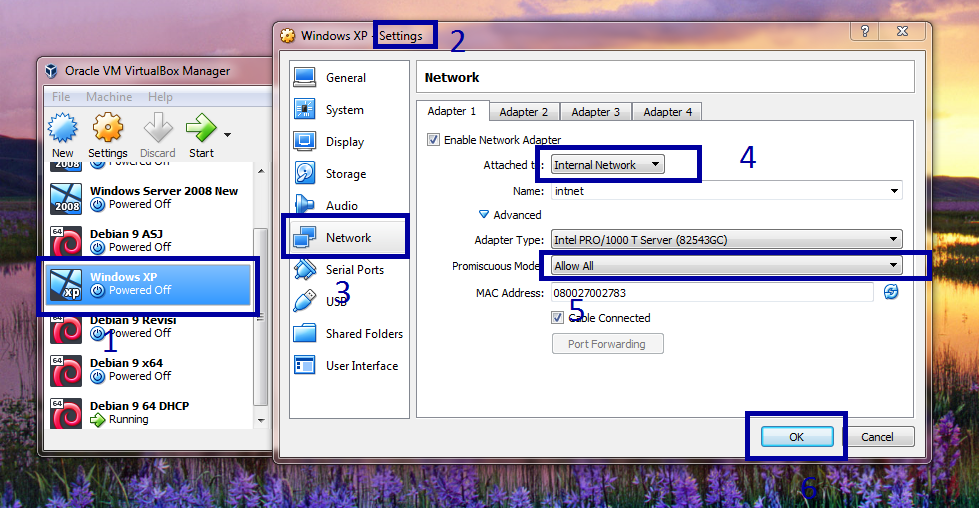Screen dimensions: 979x508
Task: Close the Windows XP Settings dialog
Action: point(903,31)
